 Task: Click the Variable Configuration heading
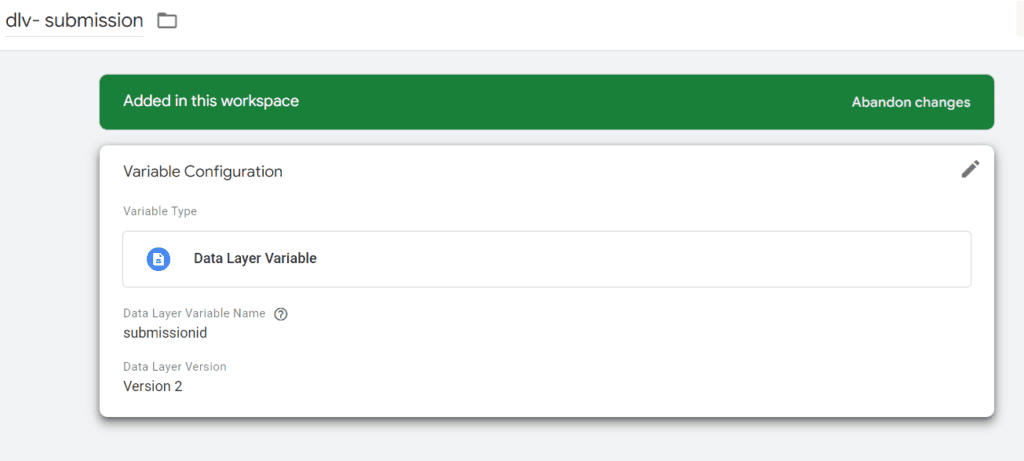click(203, 172)
